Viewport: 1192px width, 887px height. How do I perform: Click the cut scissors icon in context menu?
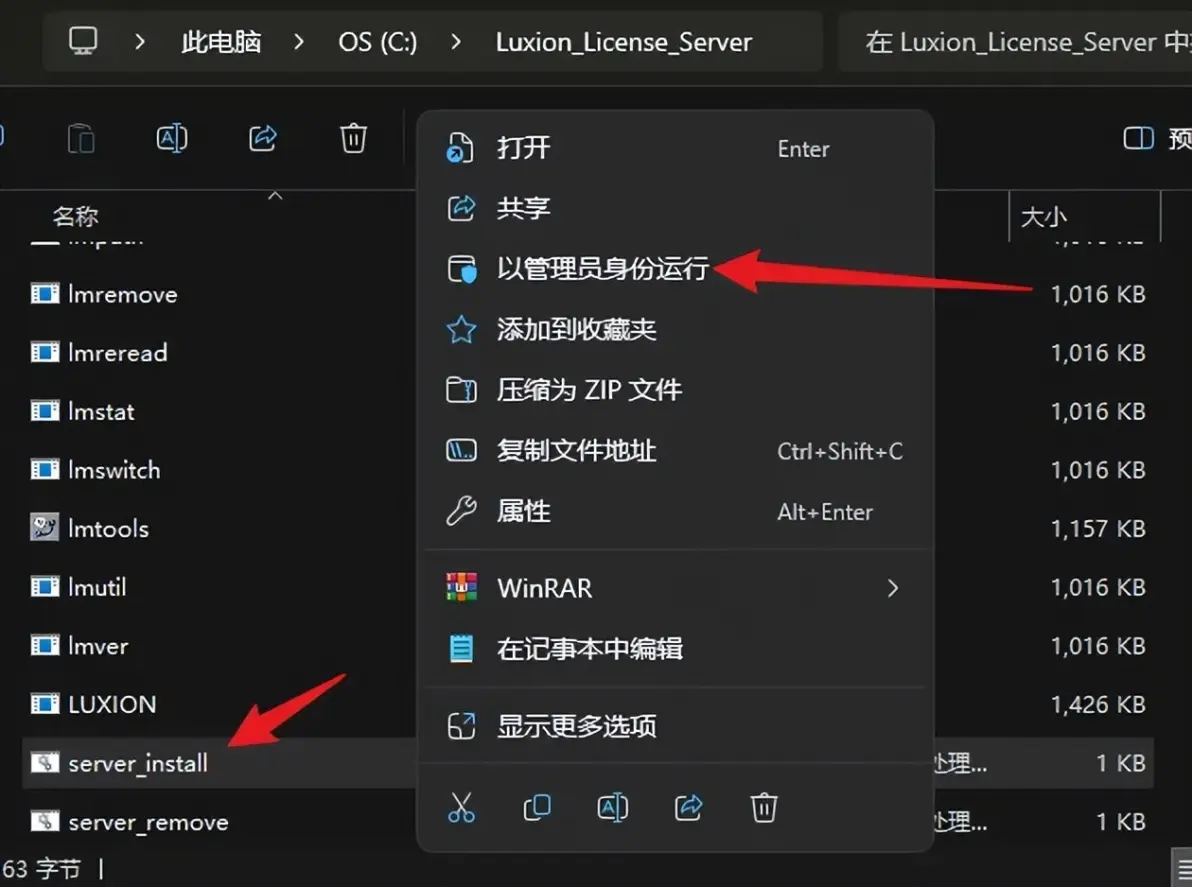461,807
